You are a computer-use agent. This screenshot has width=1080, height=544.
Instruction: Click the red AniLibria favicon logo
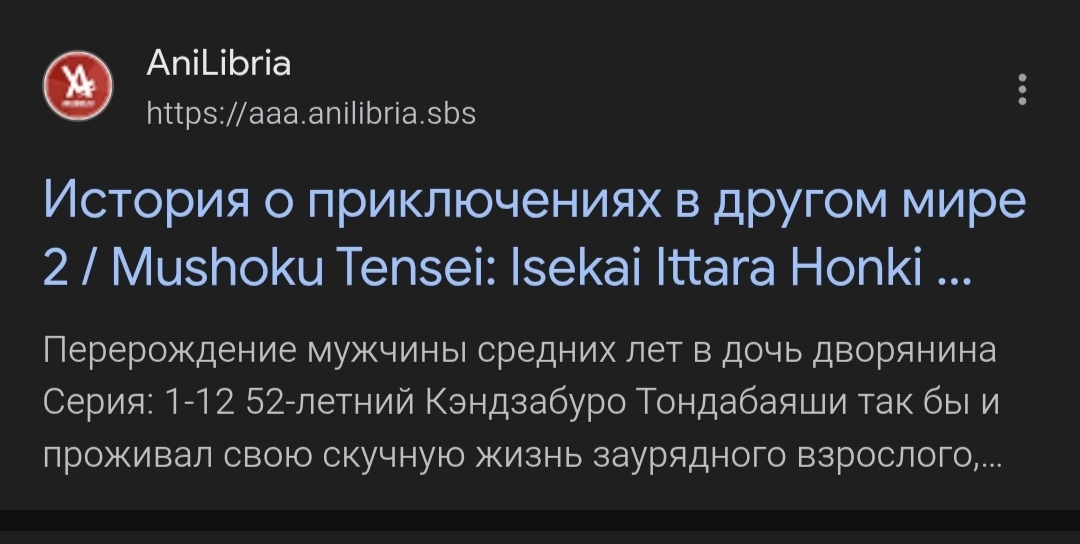(77, 87)
